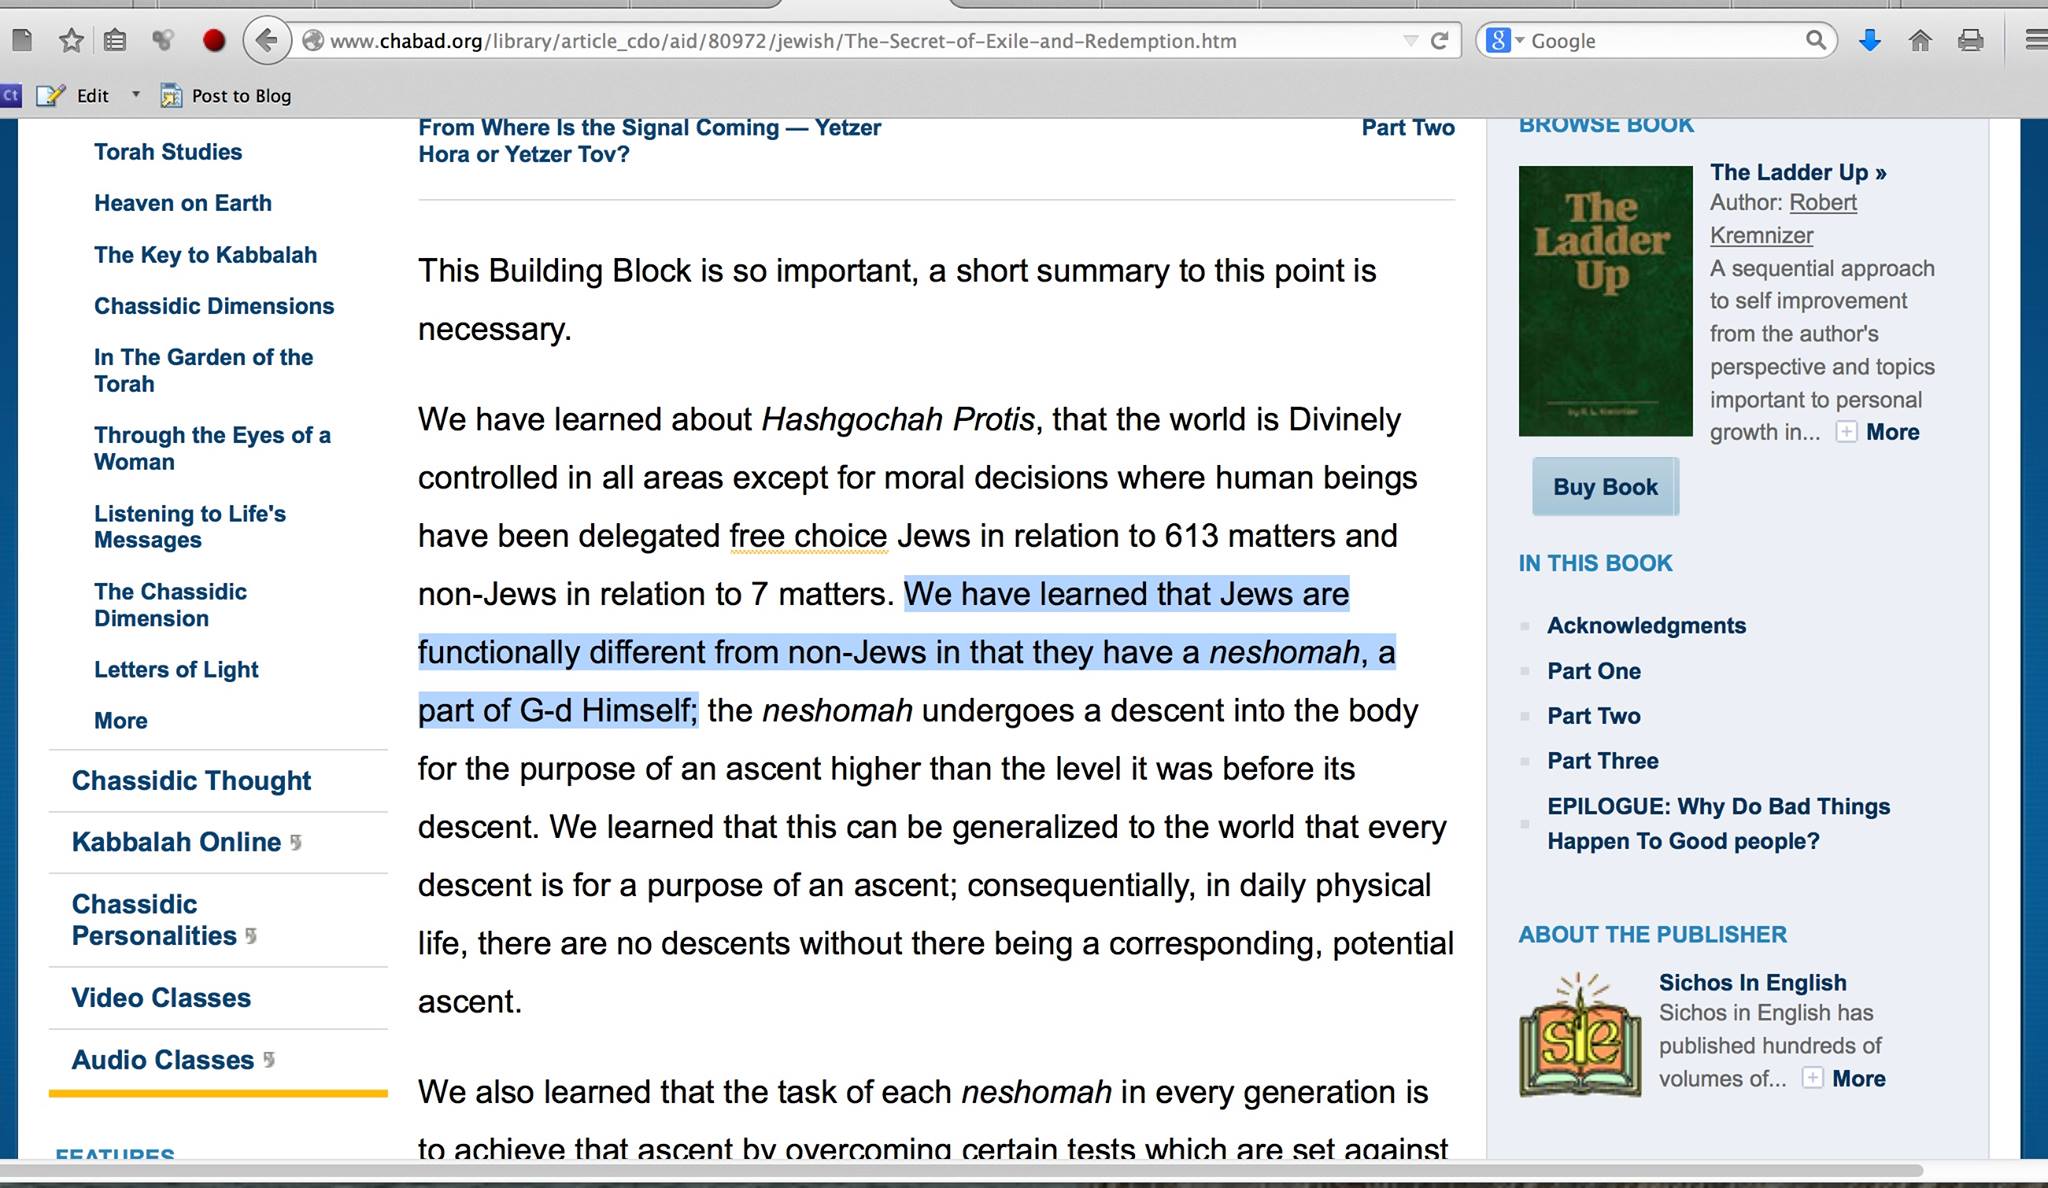Open Google search engine dropdown
This screenshot has height=1188, width=2048.
pos(1505,41)
